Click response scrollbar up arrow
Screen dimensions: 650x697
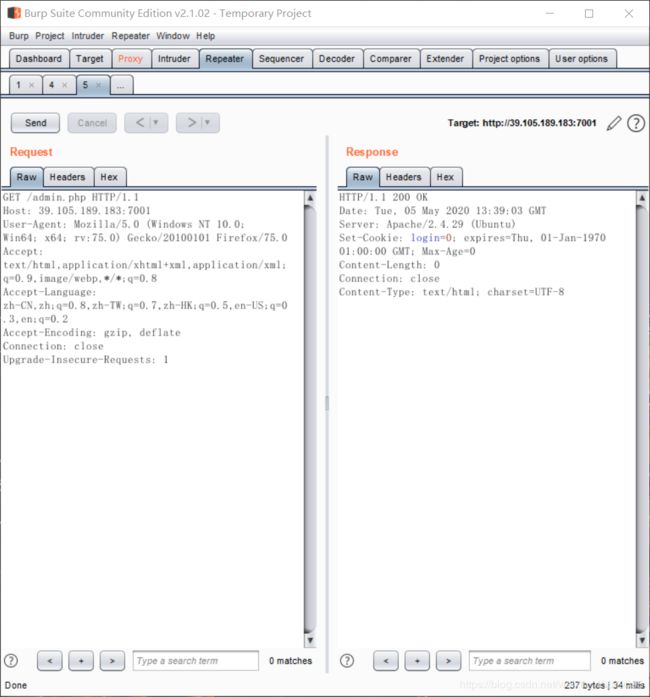pos(642,198)
